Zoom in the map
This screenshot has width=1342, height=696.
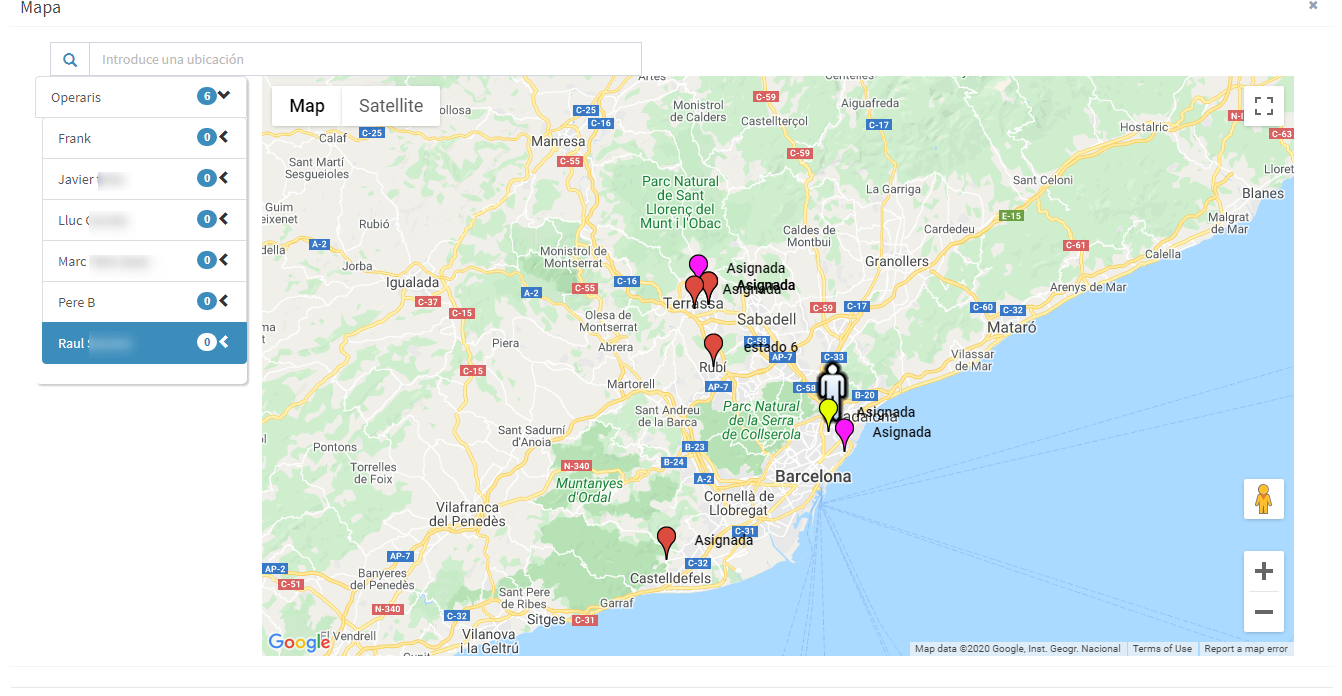pos(1264,571)
